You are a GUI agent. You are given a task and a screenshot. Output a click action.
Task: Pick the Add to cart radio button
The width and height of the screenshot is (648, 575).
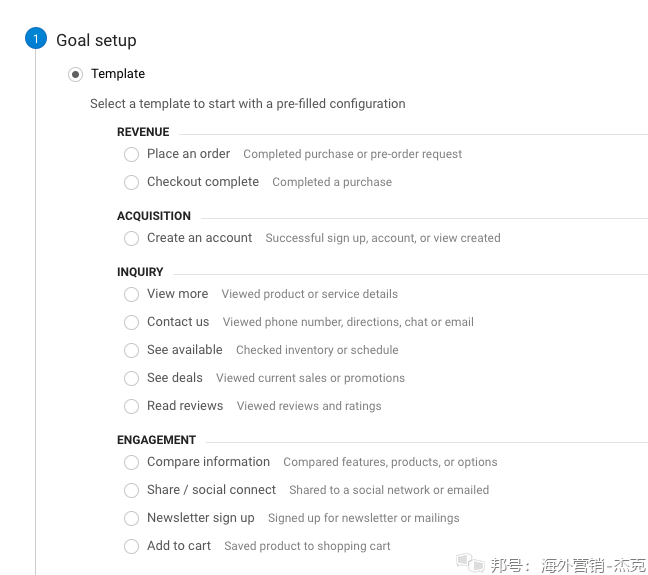(131, 547)
